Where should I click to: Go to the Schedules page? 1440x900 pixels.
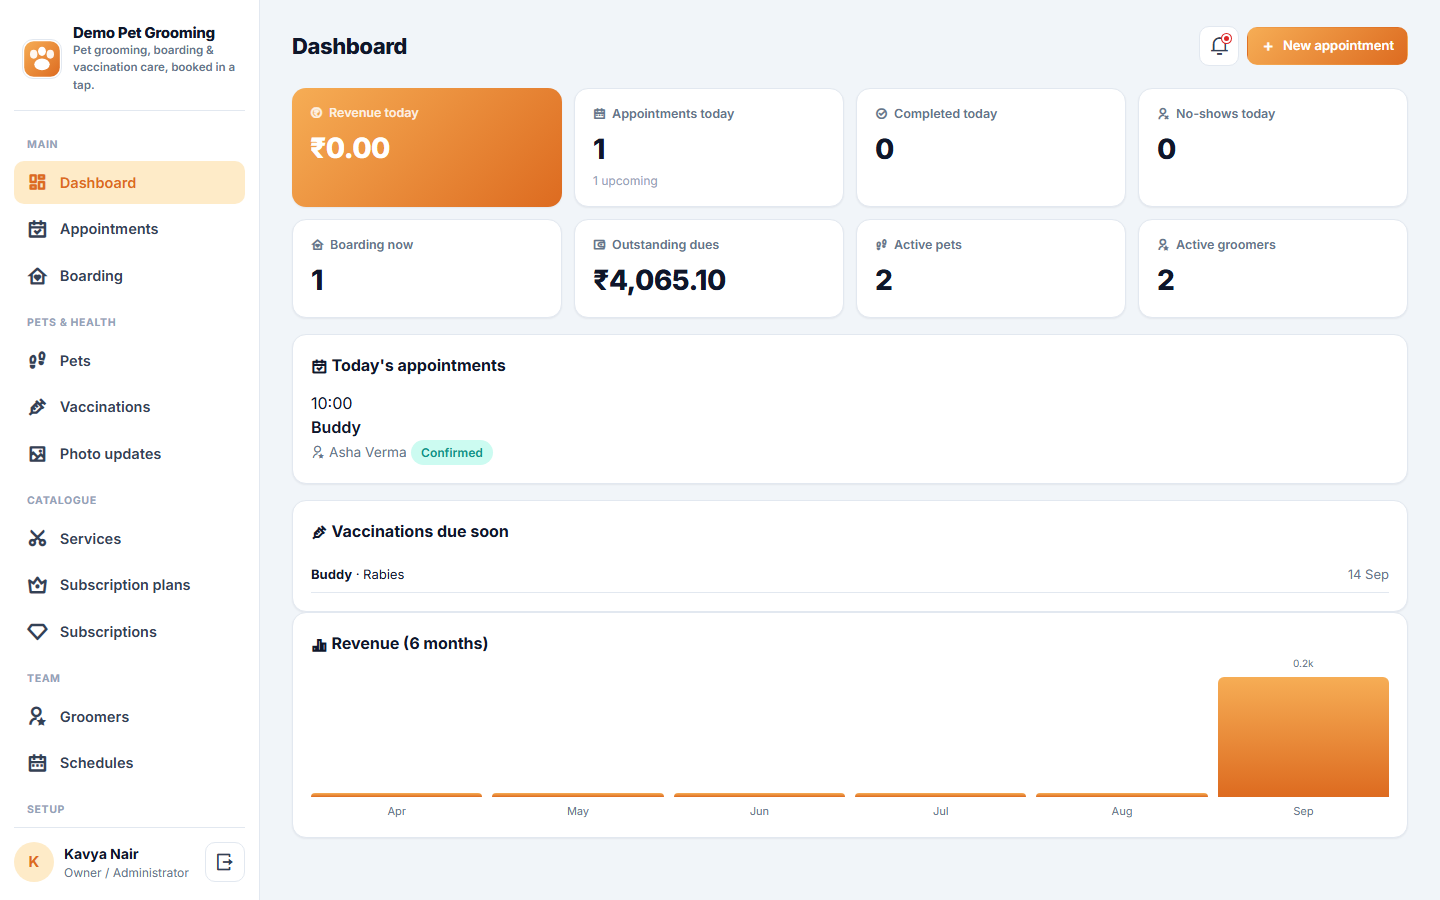click(129, 763)
